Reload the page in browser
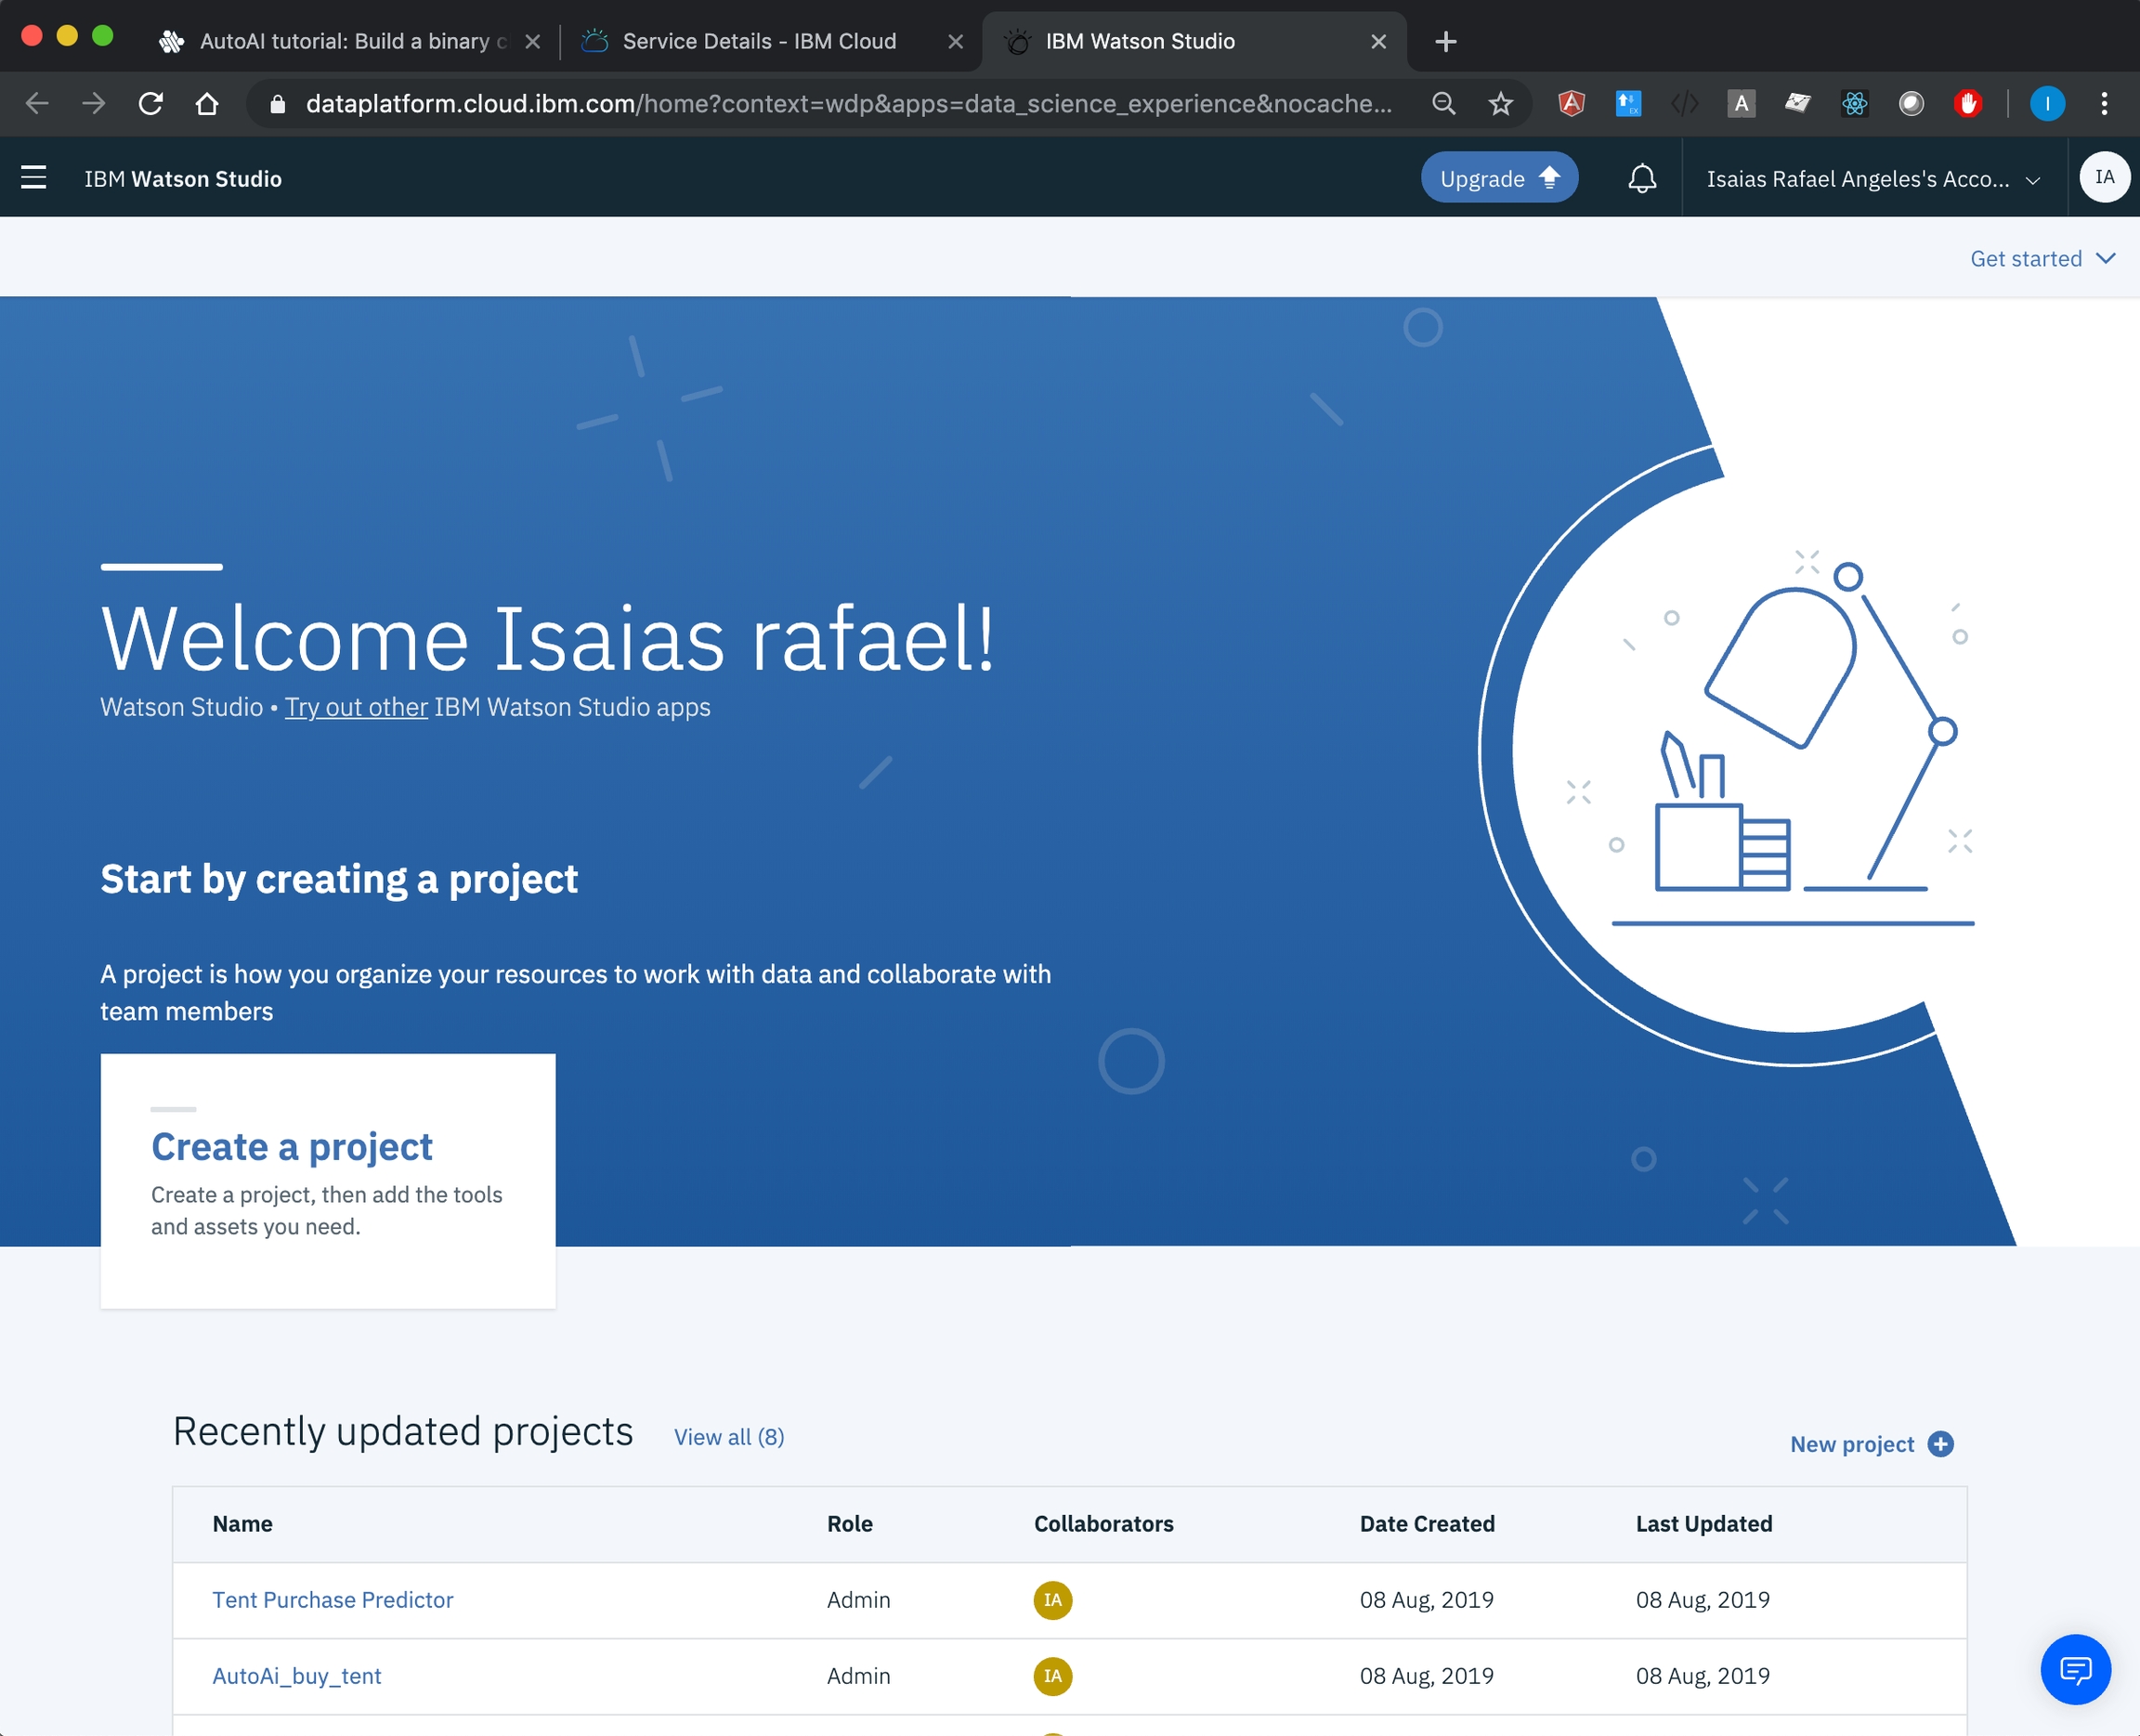2140x1736 pixels. 151,103
